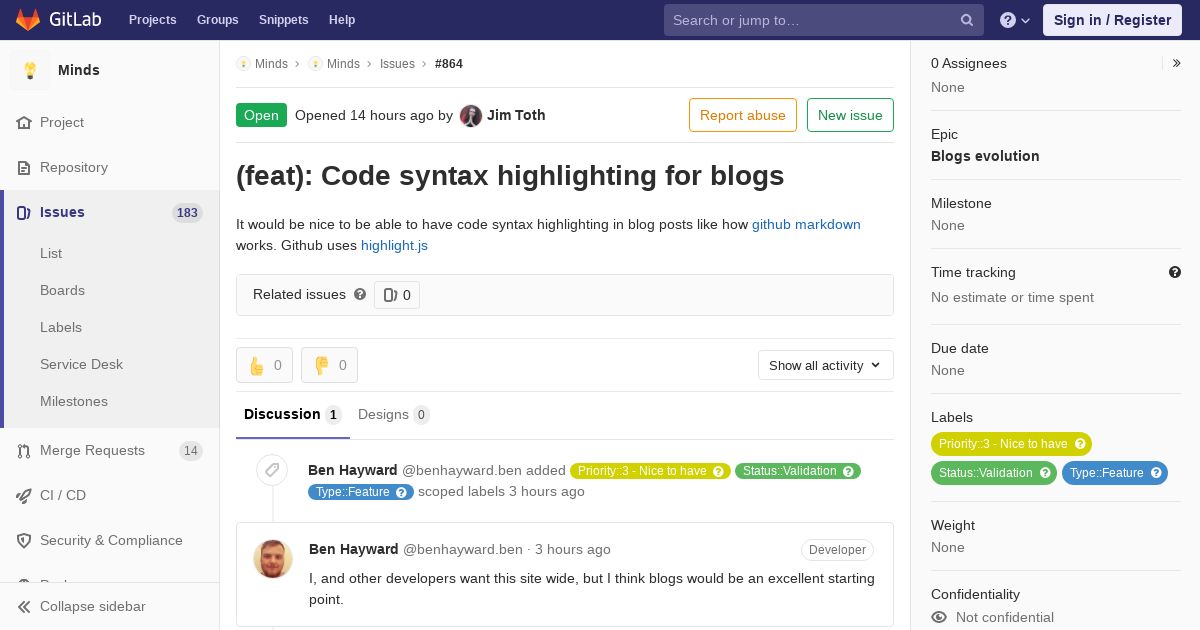Viewport: 1200px width, 630px height.
Task: Open Service Desk in the sidebar
Action: point(81,364)
